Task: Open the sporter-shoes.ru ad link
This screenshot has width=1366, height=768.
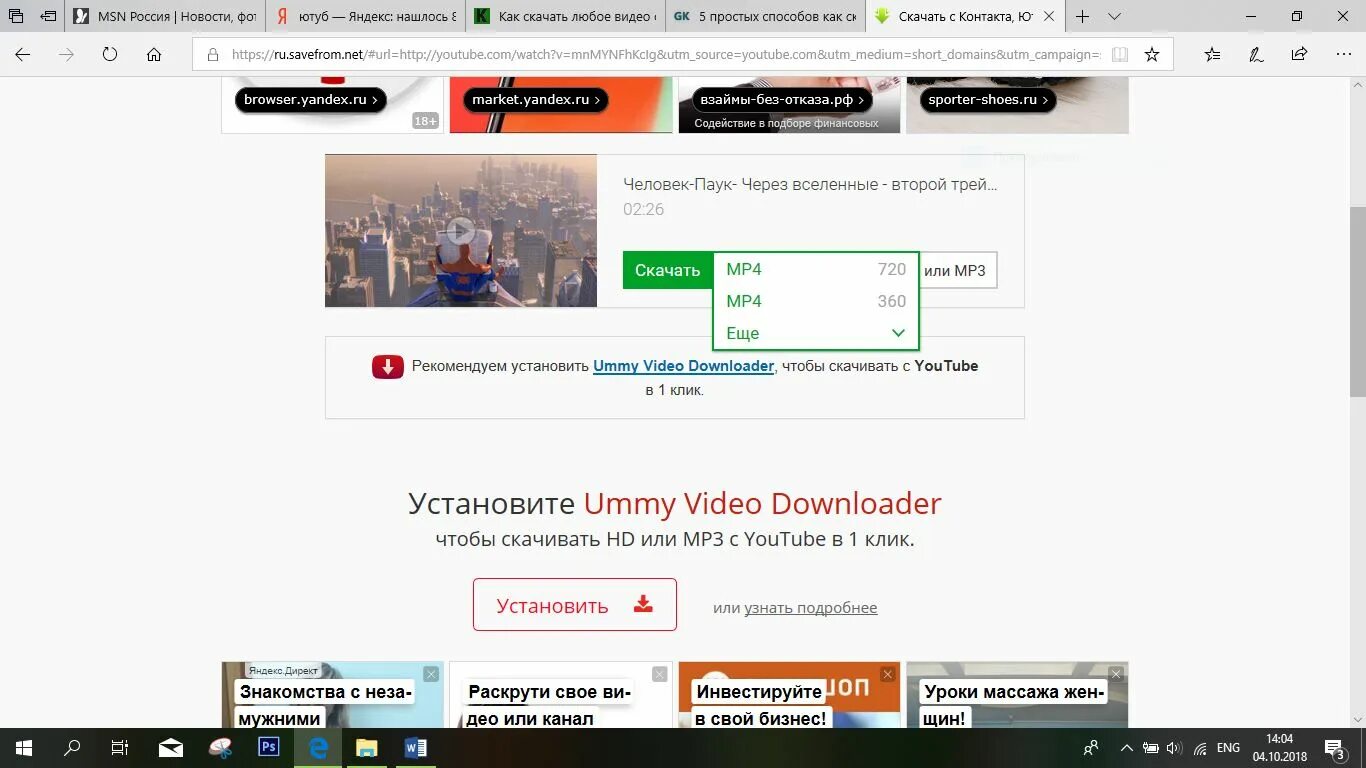Action: [986, 99]
